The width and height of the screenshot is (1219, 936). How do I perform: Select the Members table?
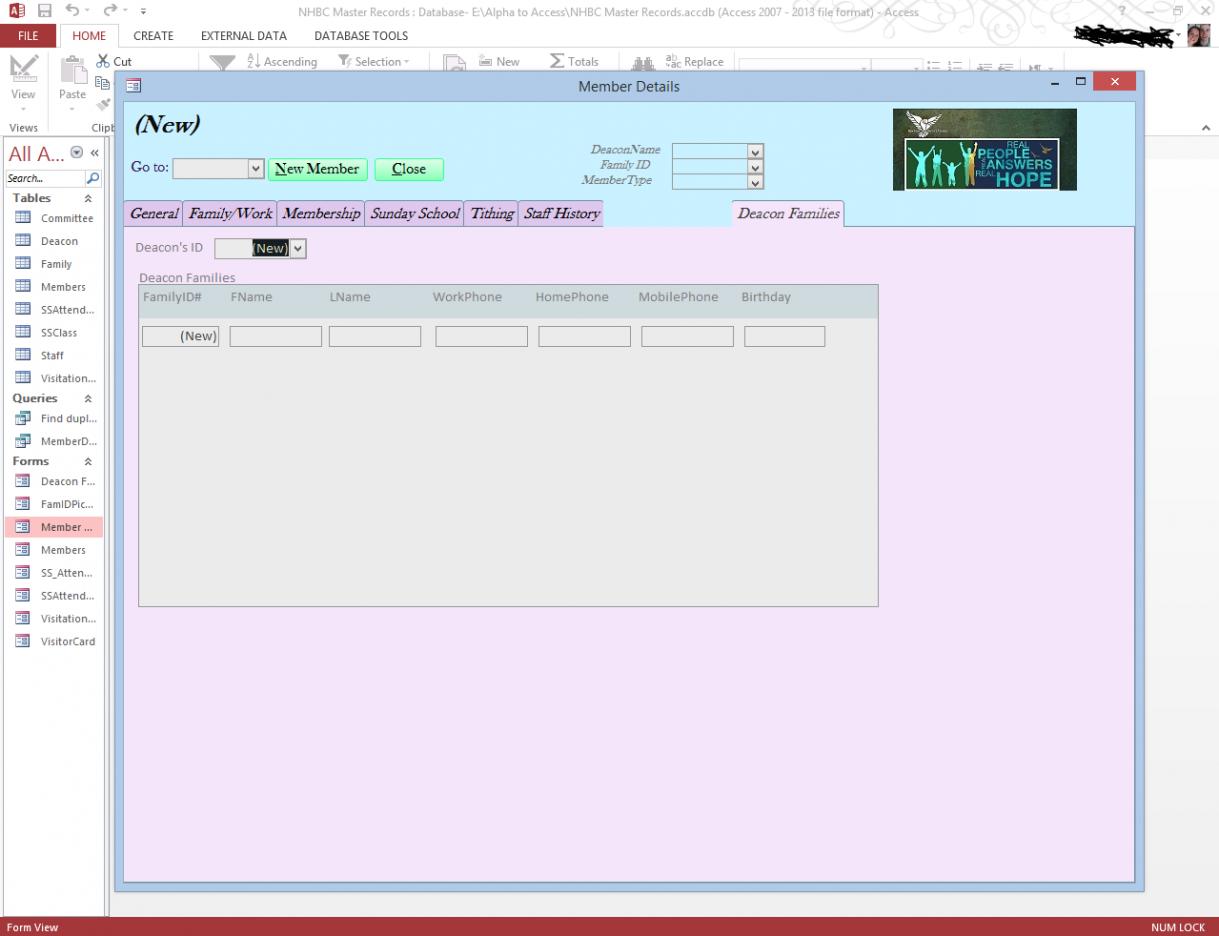[x=54, y=287]
